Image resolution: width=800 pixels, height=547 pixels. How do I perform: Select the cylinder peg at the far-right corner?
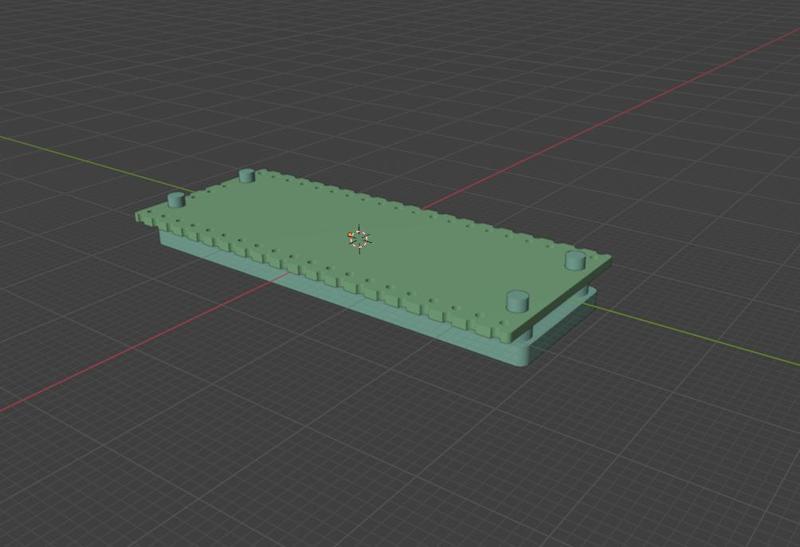(576, 260)
